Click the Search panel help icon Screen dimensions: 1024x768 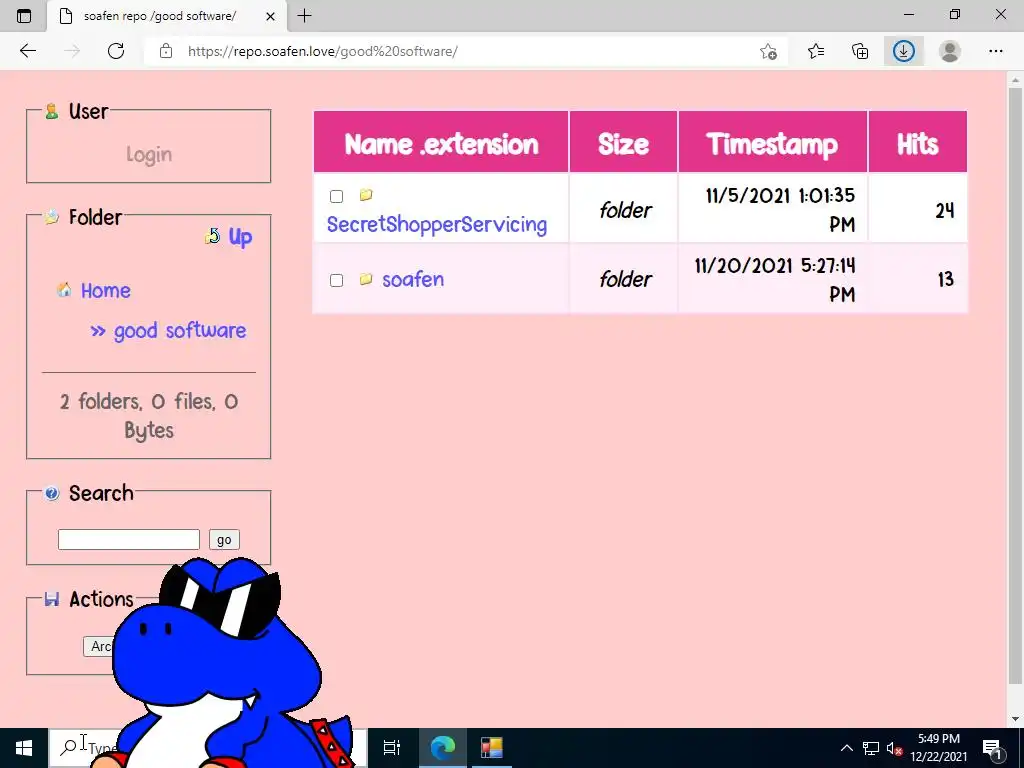coord(52,493)
